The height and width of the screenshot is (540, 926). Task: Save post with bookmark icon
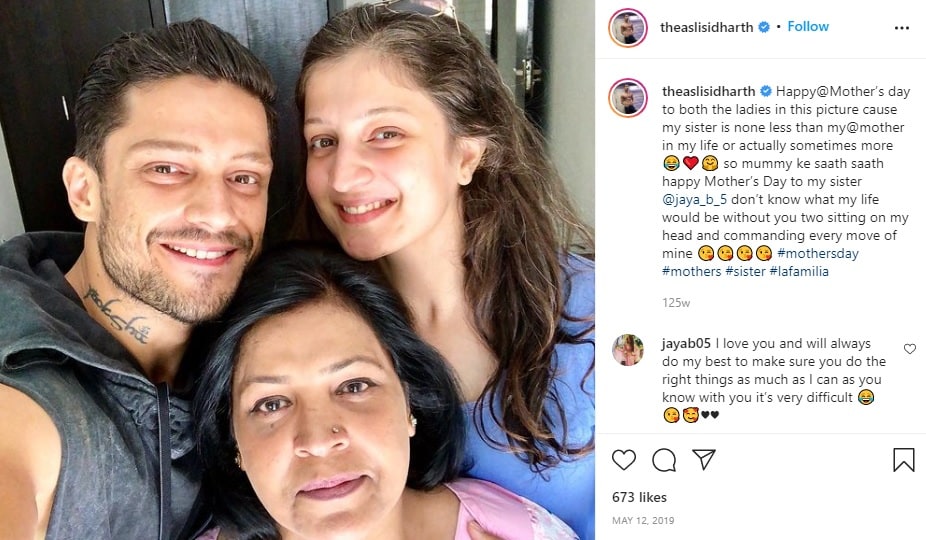[x=904, y=460]
